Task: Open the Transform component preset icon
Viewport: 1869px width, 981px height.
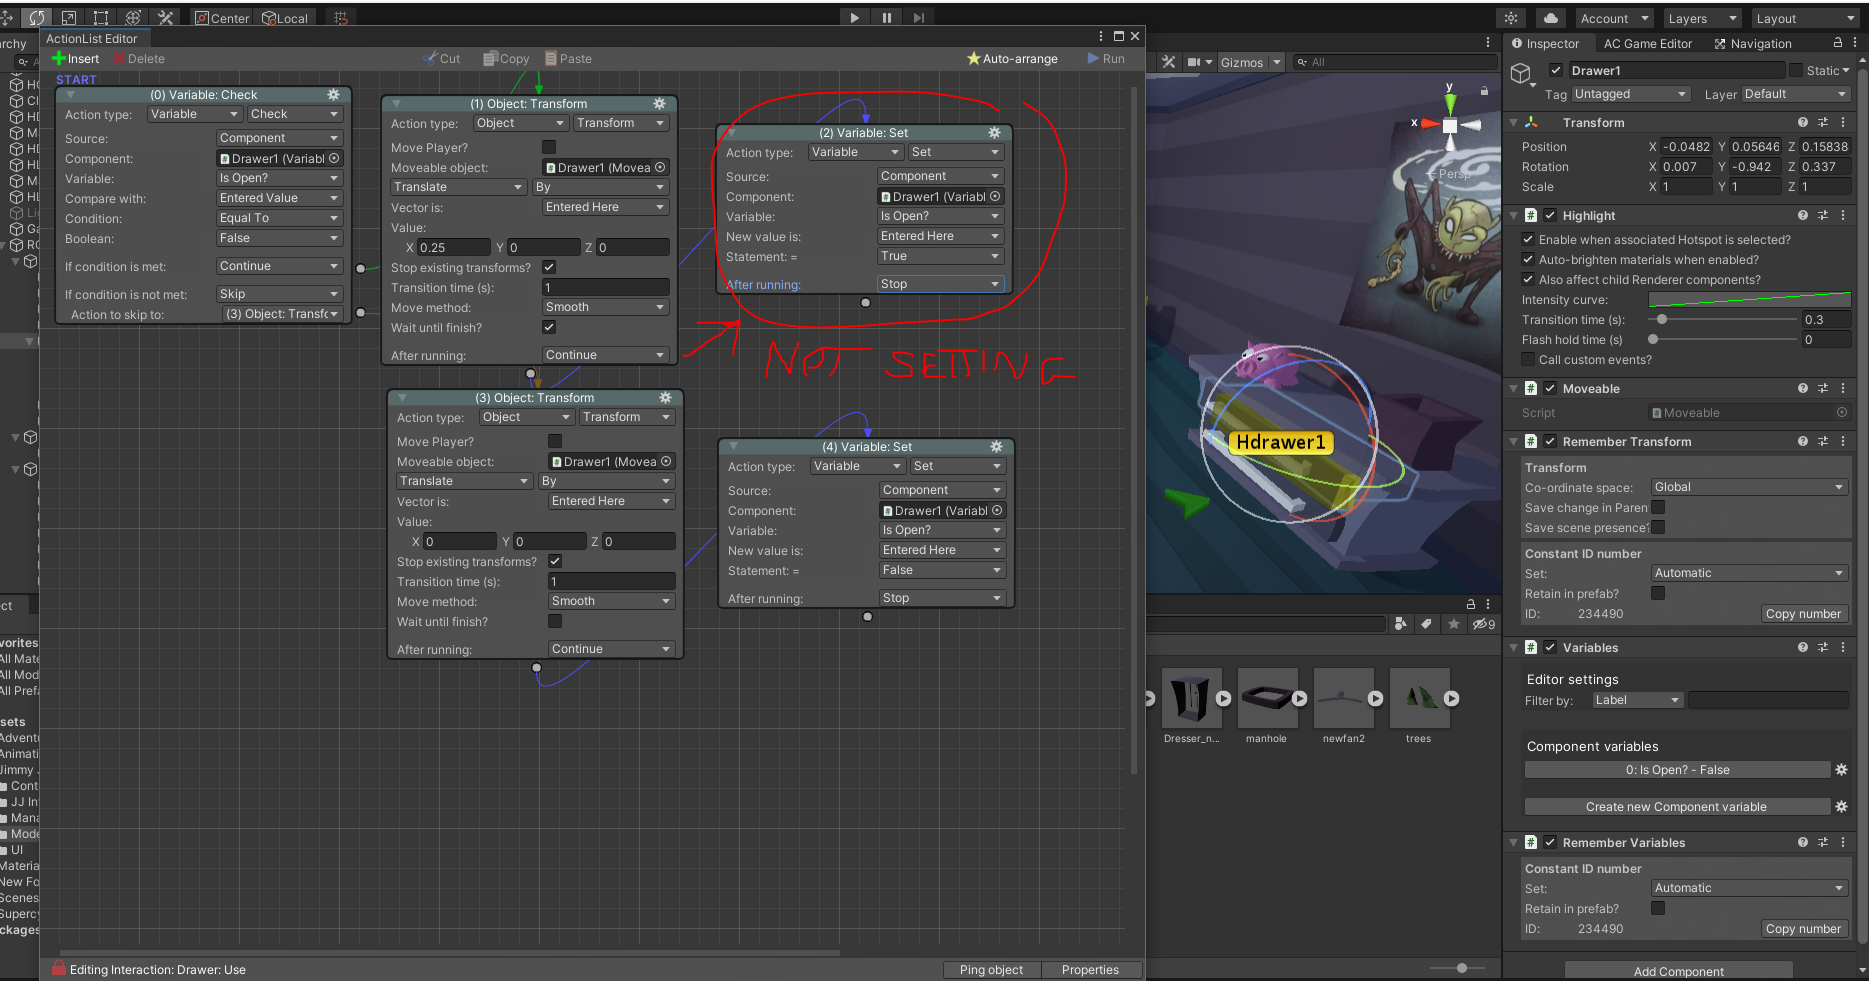Action: pos(1823,123)
